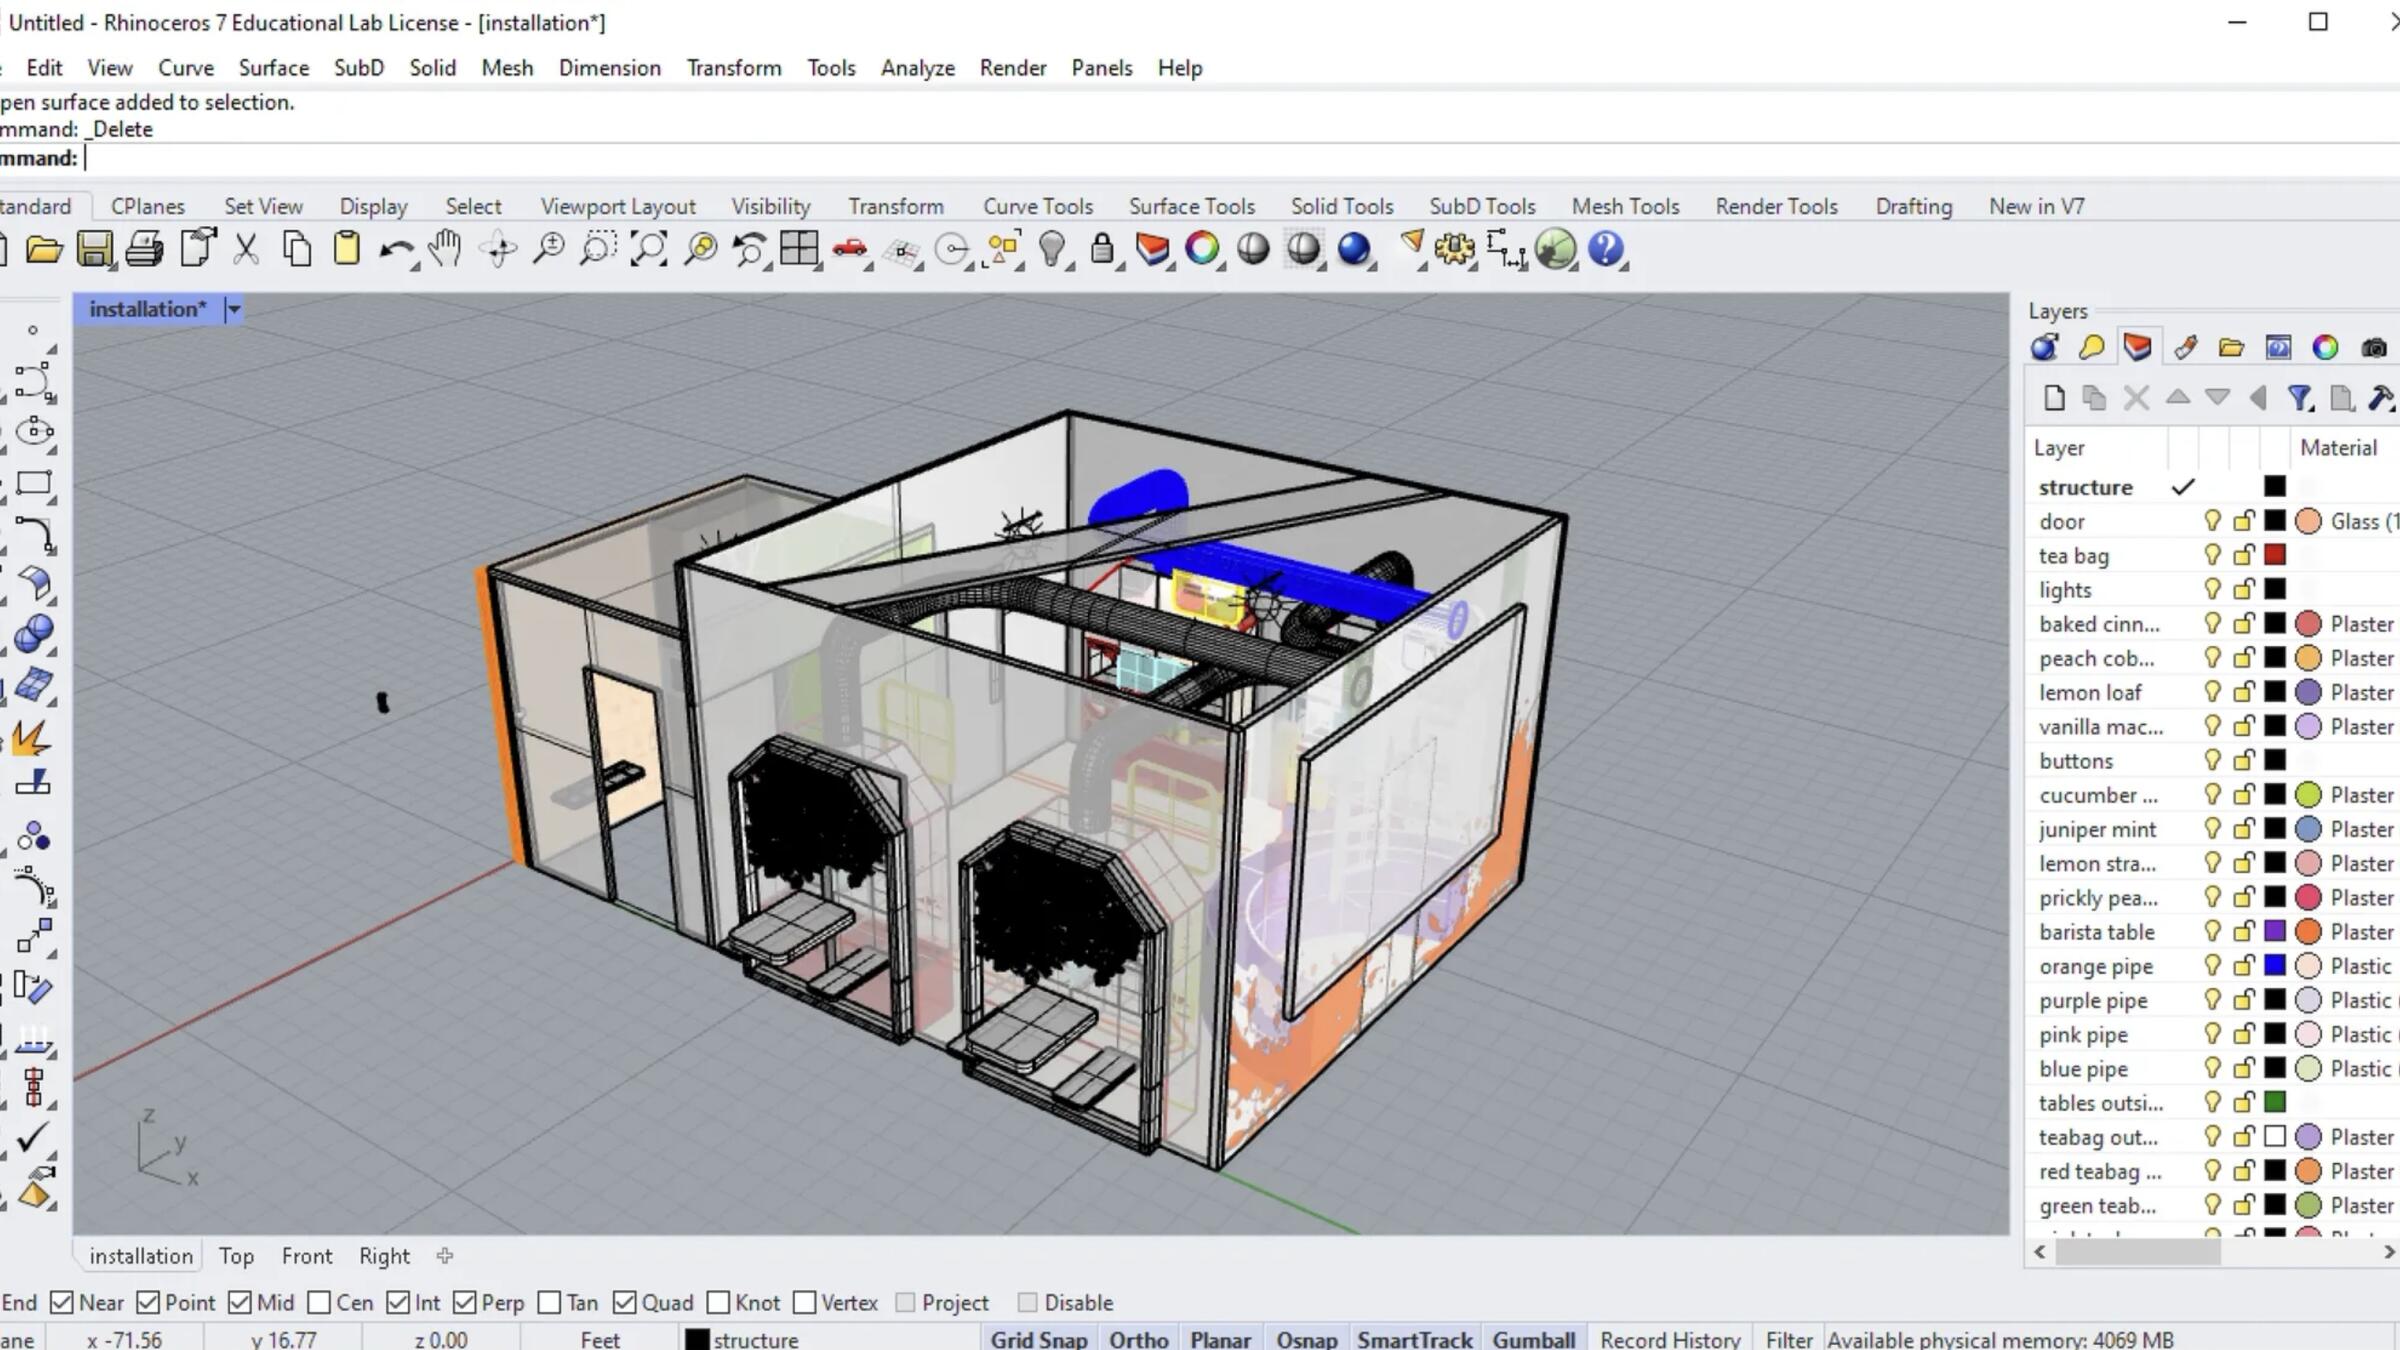Click the padlock Lock Objects icon
The image size is (2400, 1350).
click(1102, 249)
